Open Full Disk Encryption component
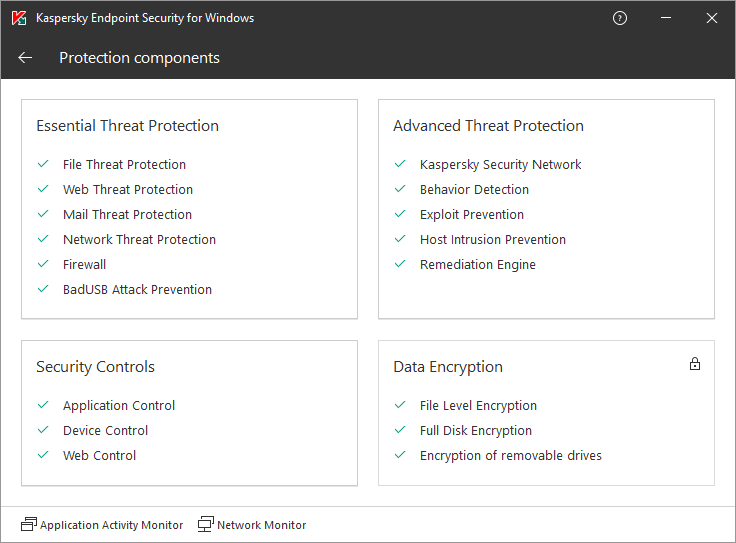The image size is (736, 543). pyautogui.click(x=476, y=430)
